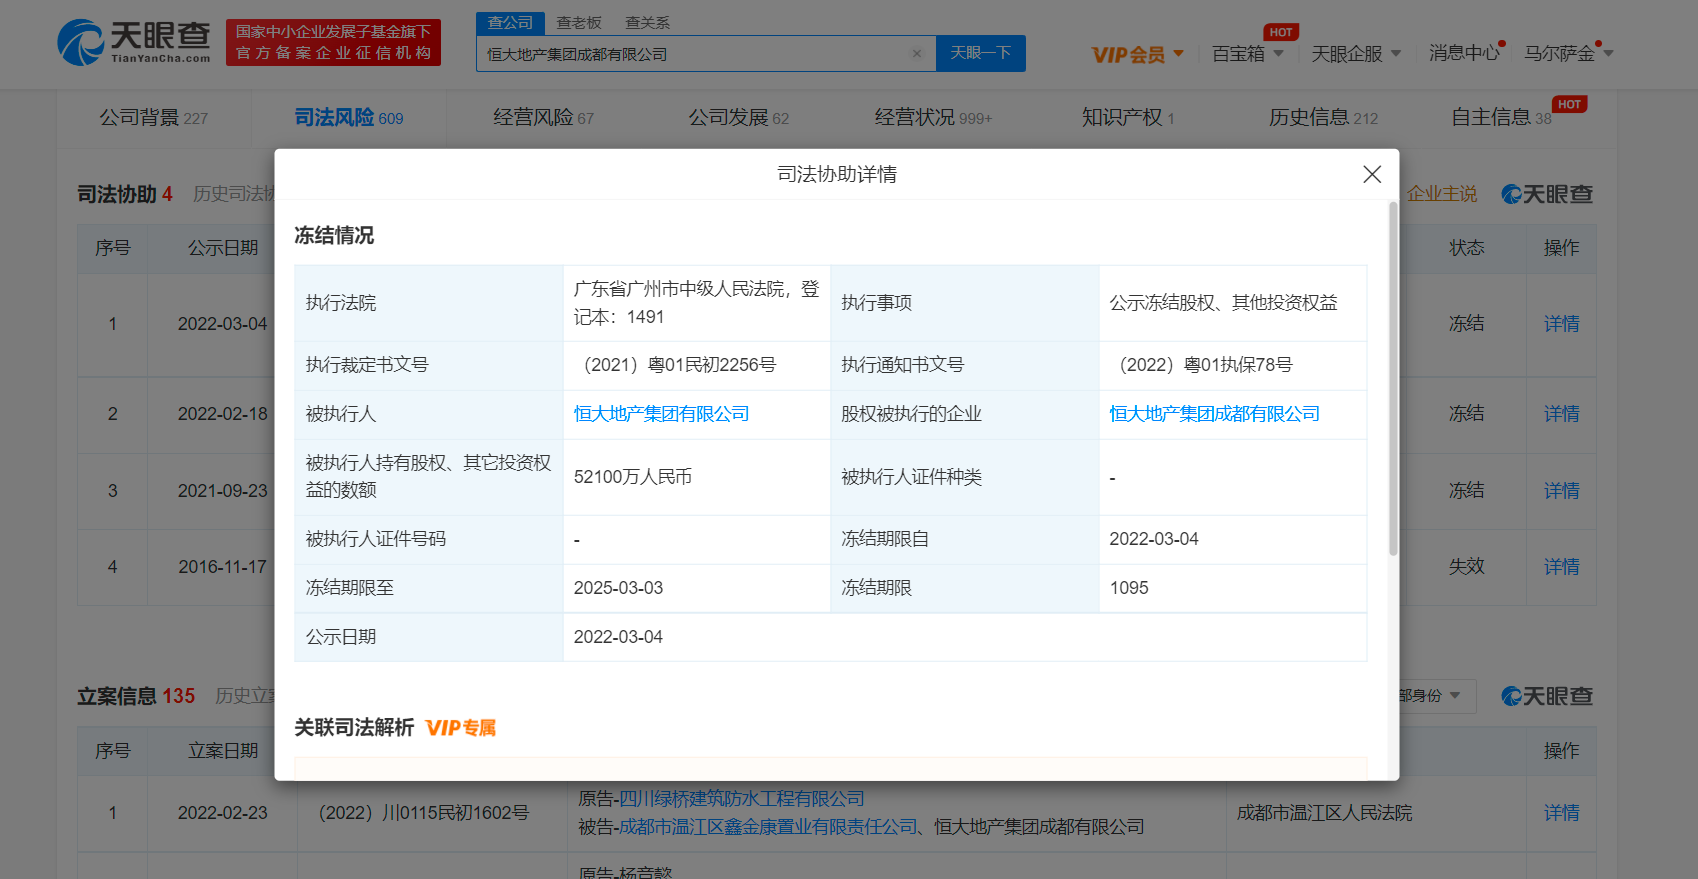Open 消息中心 notifications
The width and height of the screenshot is (1698, 879).
tap(1465, 53)
